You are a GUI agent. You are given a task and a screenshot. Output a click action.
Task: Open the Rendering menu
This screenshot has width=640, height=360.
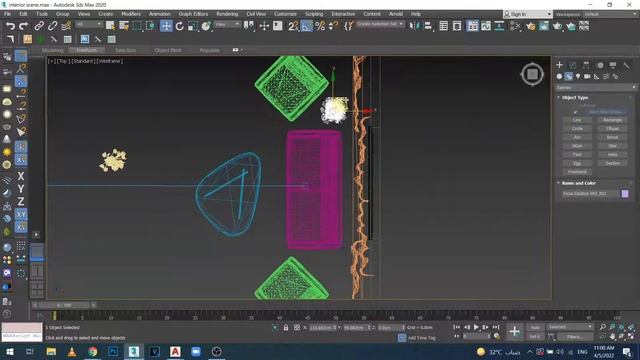[227, 14]
